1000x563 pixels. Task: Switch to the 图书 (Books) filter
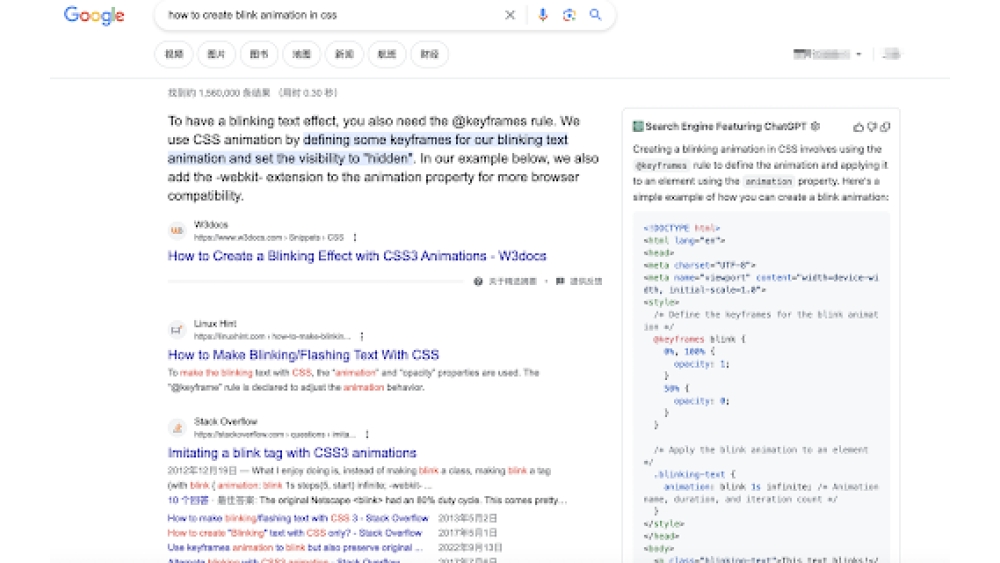point(259,54)
